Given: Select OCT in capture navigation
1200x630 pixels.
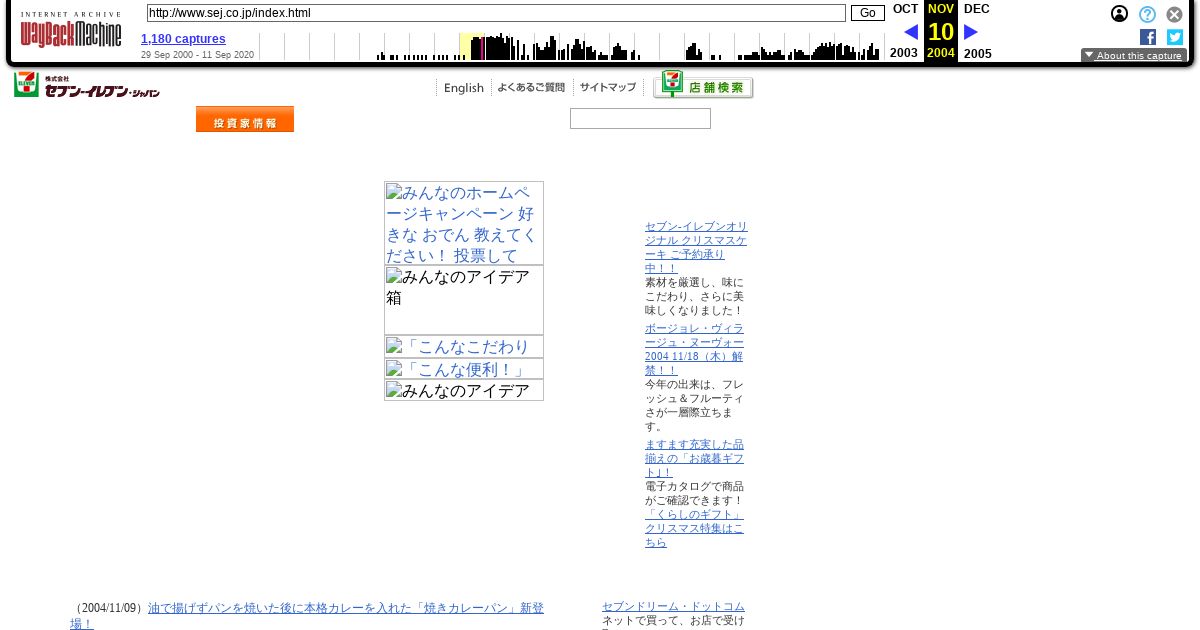Looking at the screenshot, I should (905, 9).
